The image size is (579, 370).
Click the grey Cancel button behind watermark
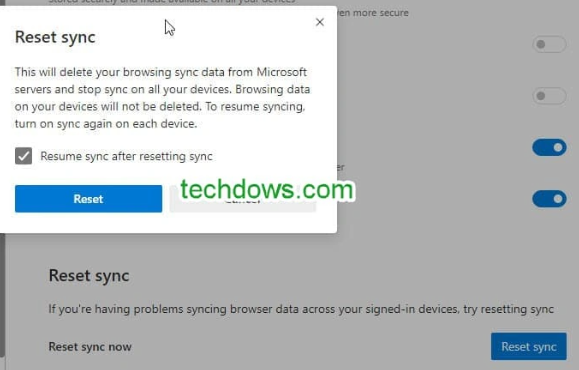pos(243,199)
